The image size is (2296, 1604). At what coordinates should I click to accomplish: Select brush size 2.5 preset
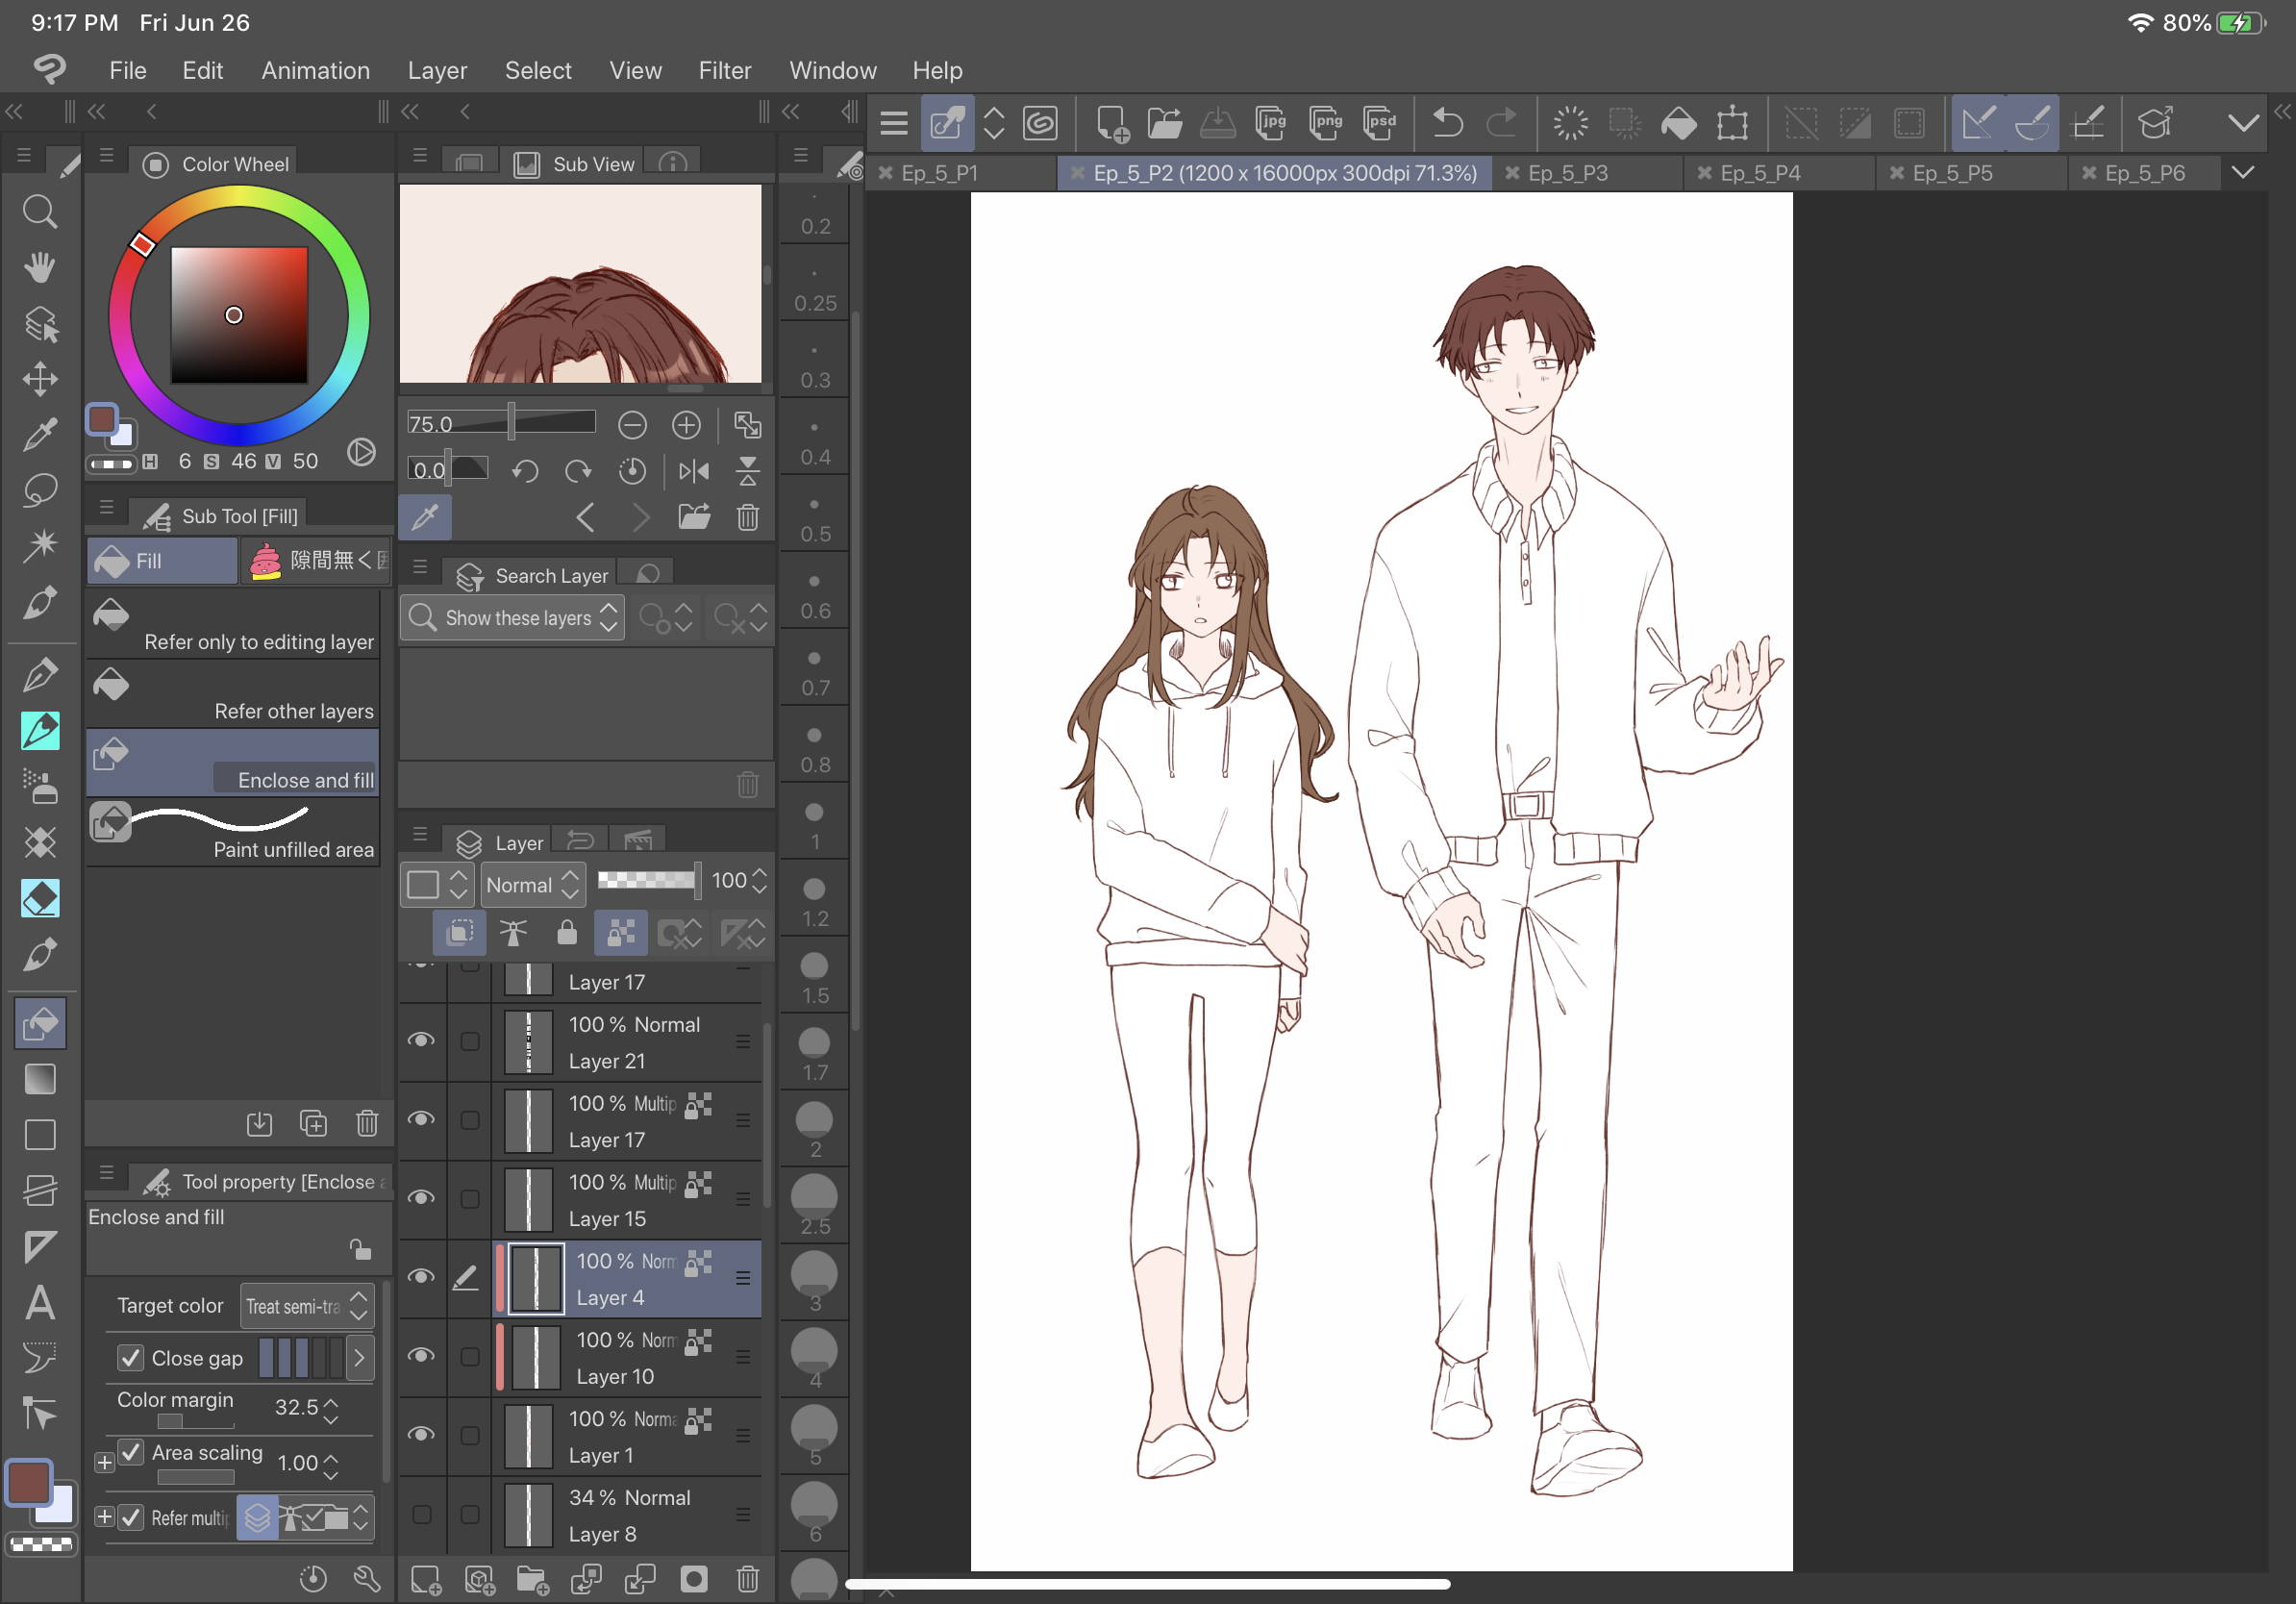pyautogui.click(x=814, y=1207)
